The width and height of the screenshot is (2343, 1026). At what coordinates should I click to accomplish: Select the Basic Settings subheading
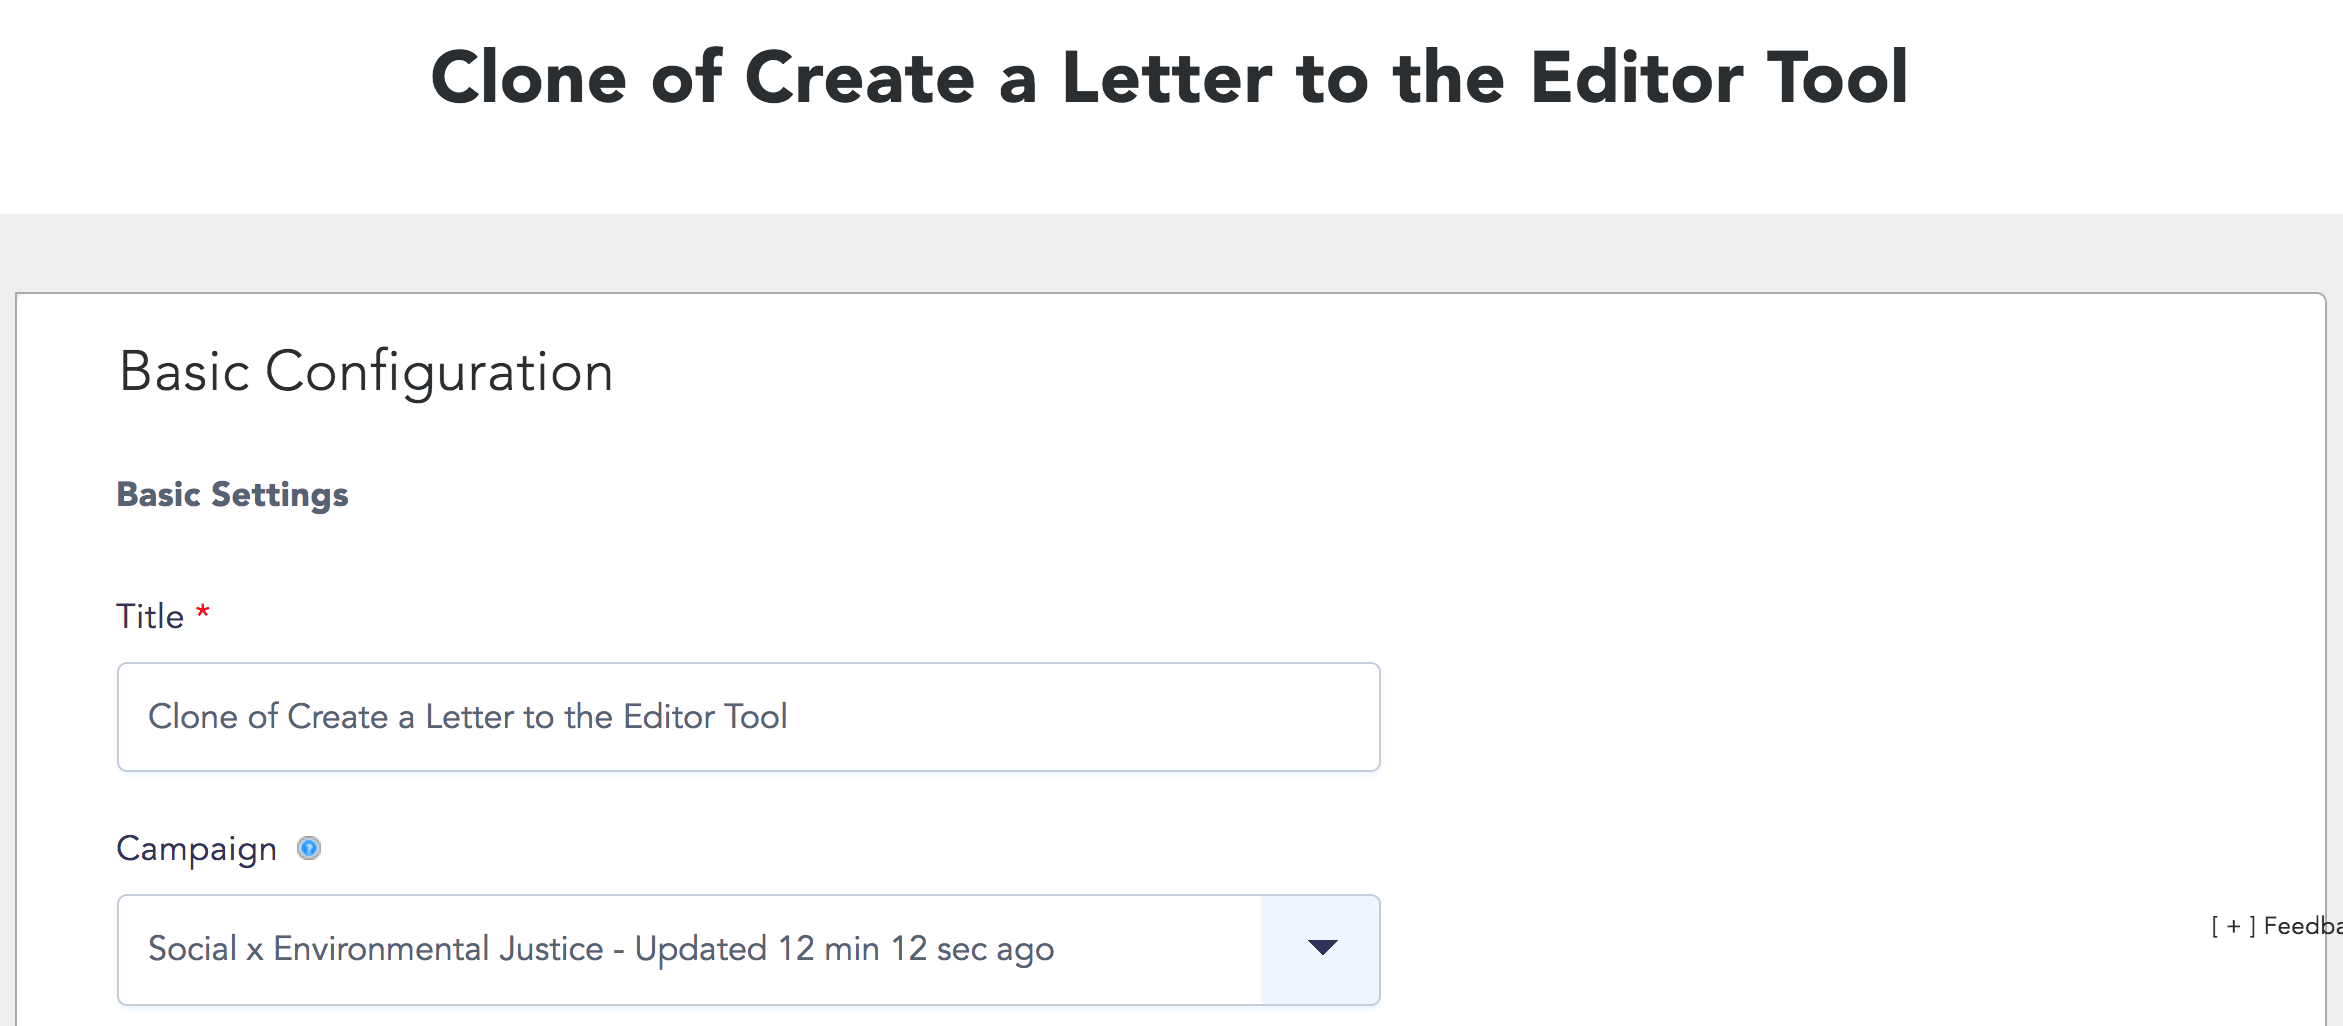click(x=232, y=495)
